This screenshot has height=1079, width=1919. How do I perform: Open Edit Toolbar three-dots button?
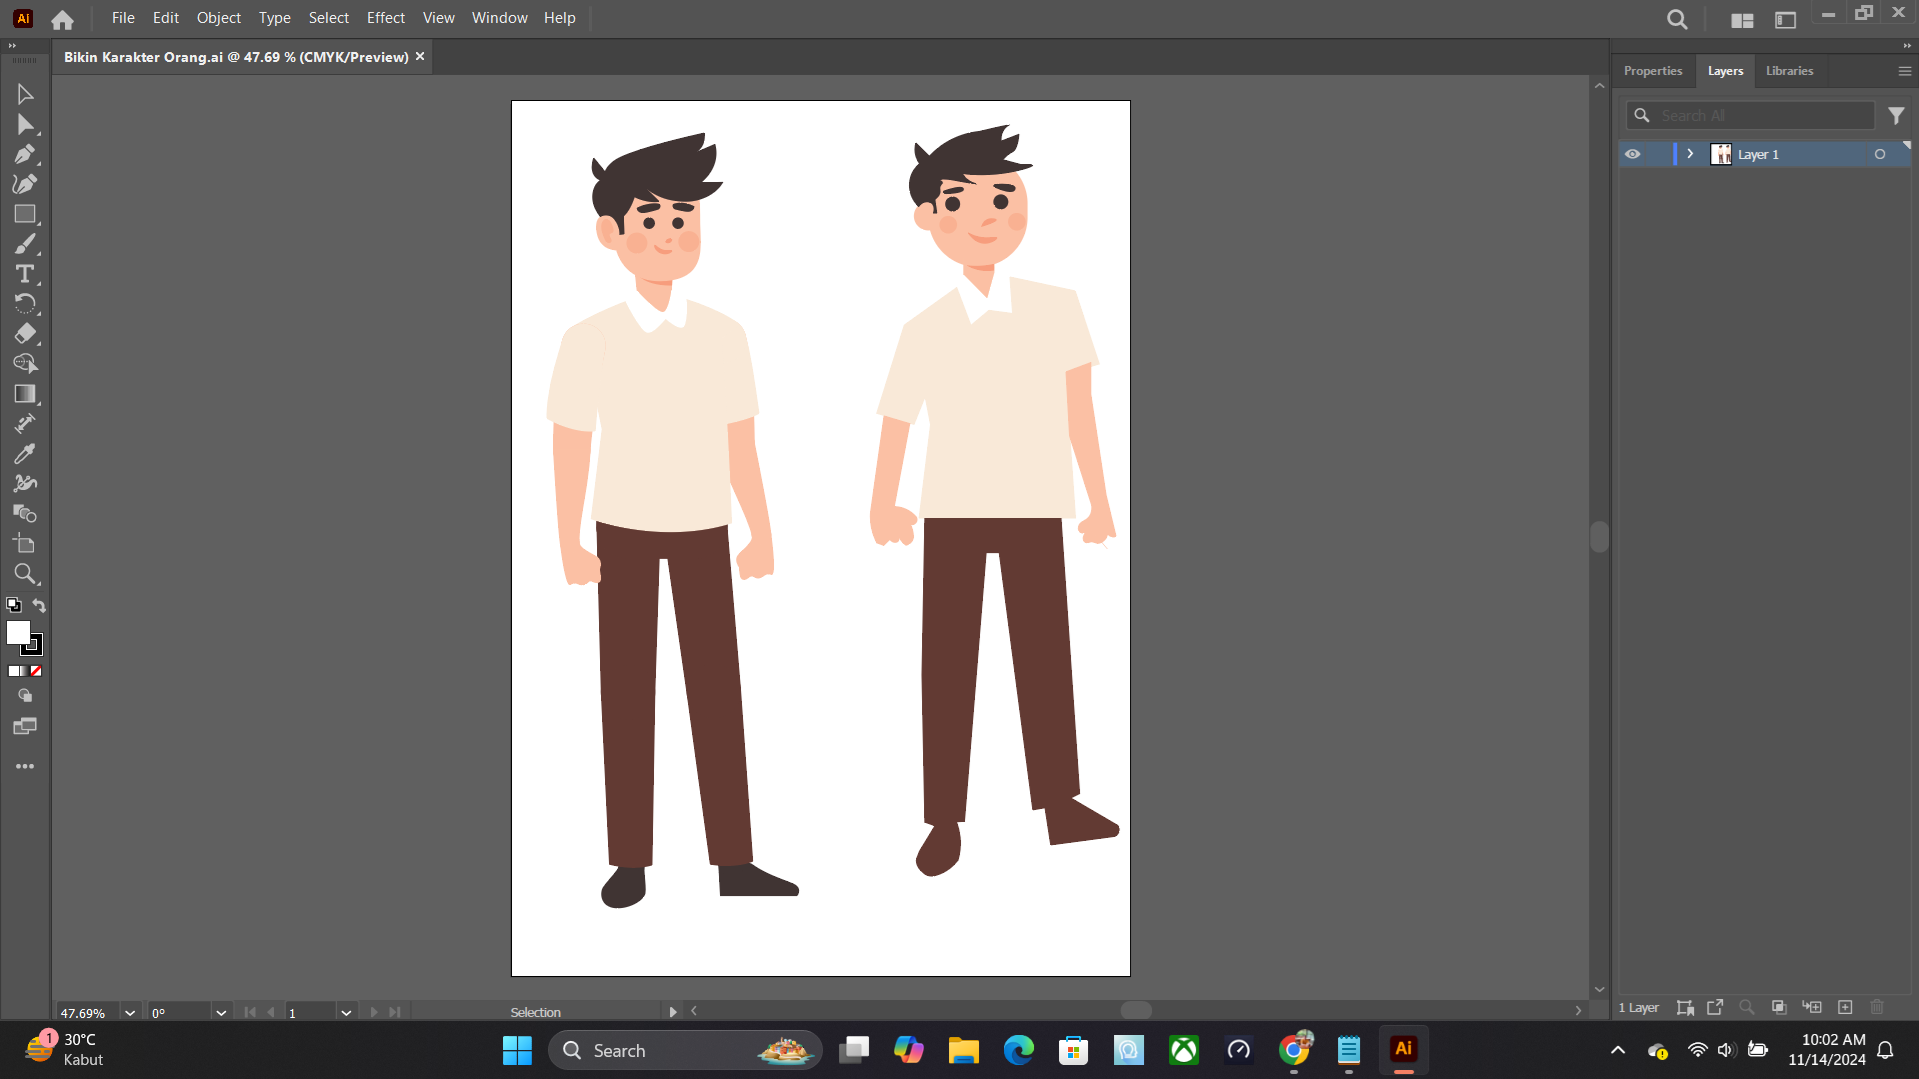(x=25, y=767)
